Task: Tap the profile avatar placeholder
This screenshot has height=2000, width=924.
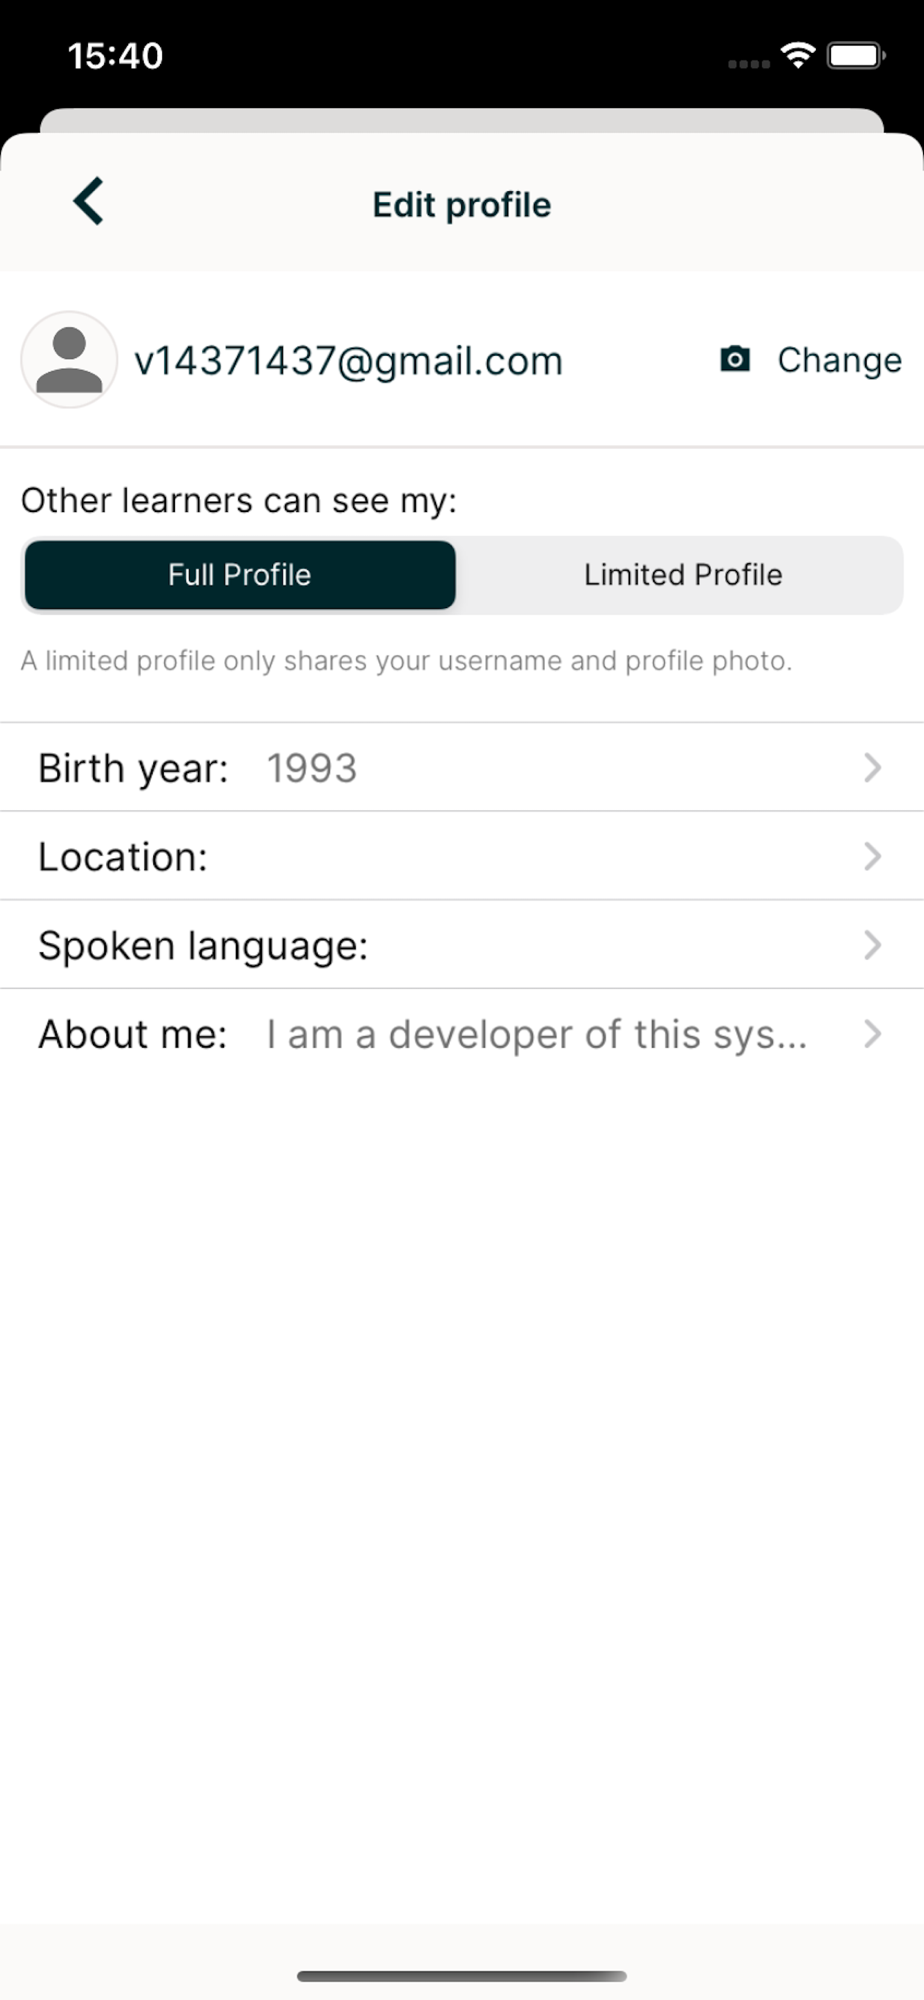Action: (x=69, y=360)
